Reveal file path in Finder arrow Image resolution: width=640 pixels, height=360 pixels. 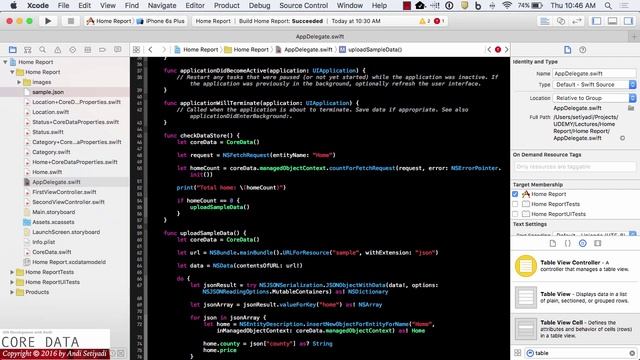click(622, 138)
